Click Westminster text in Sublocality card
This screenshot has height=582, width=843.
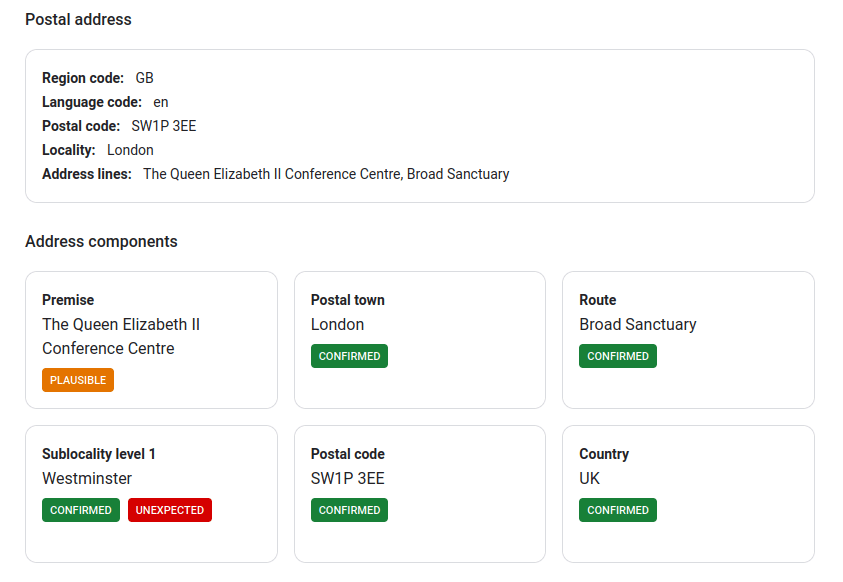[x=87, y=478]
